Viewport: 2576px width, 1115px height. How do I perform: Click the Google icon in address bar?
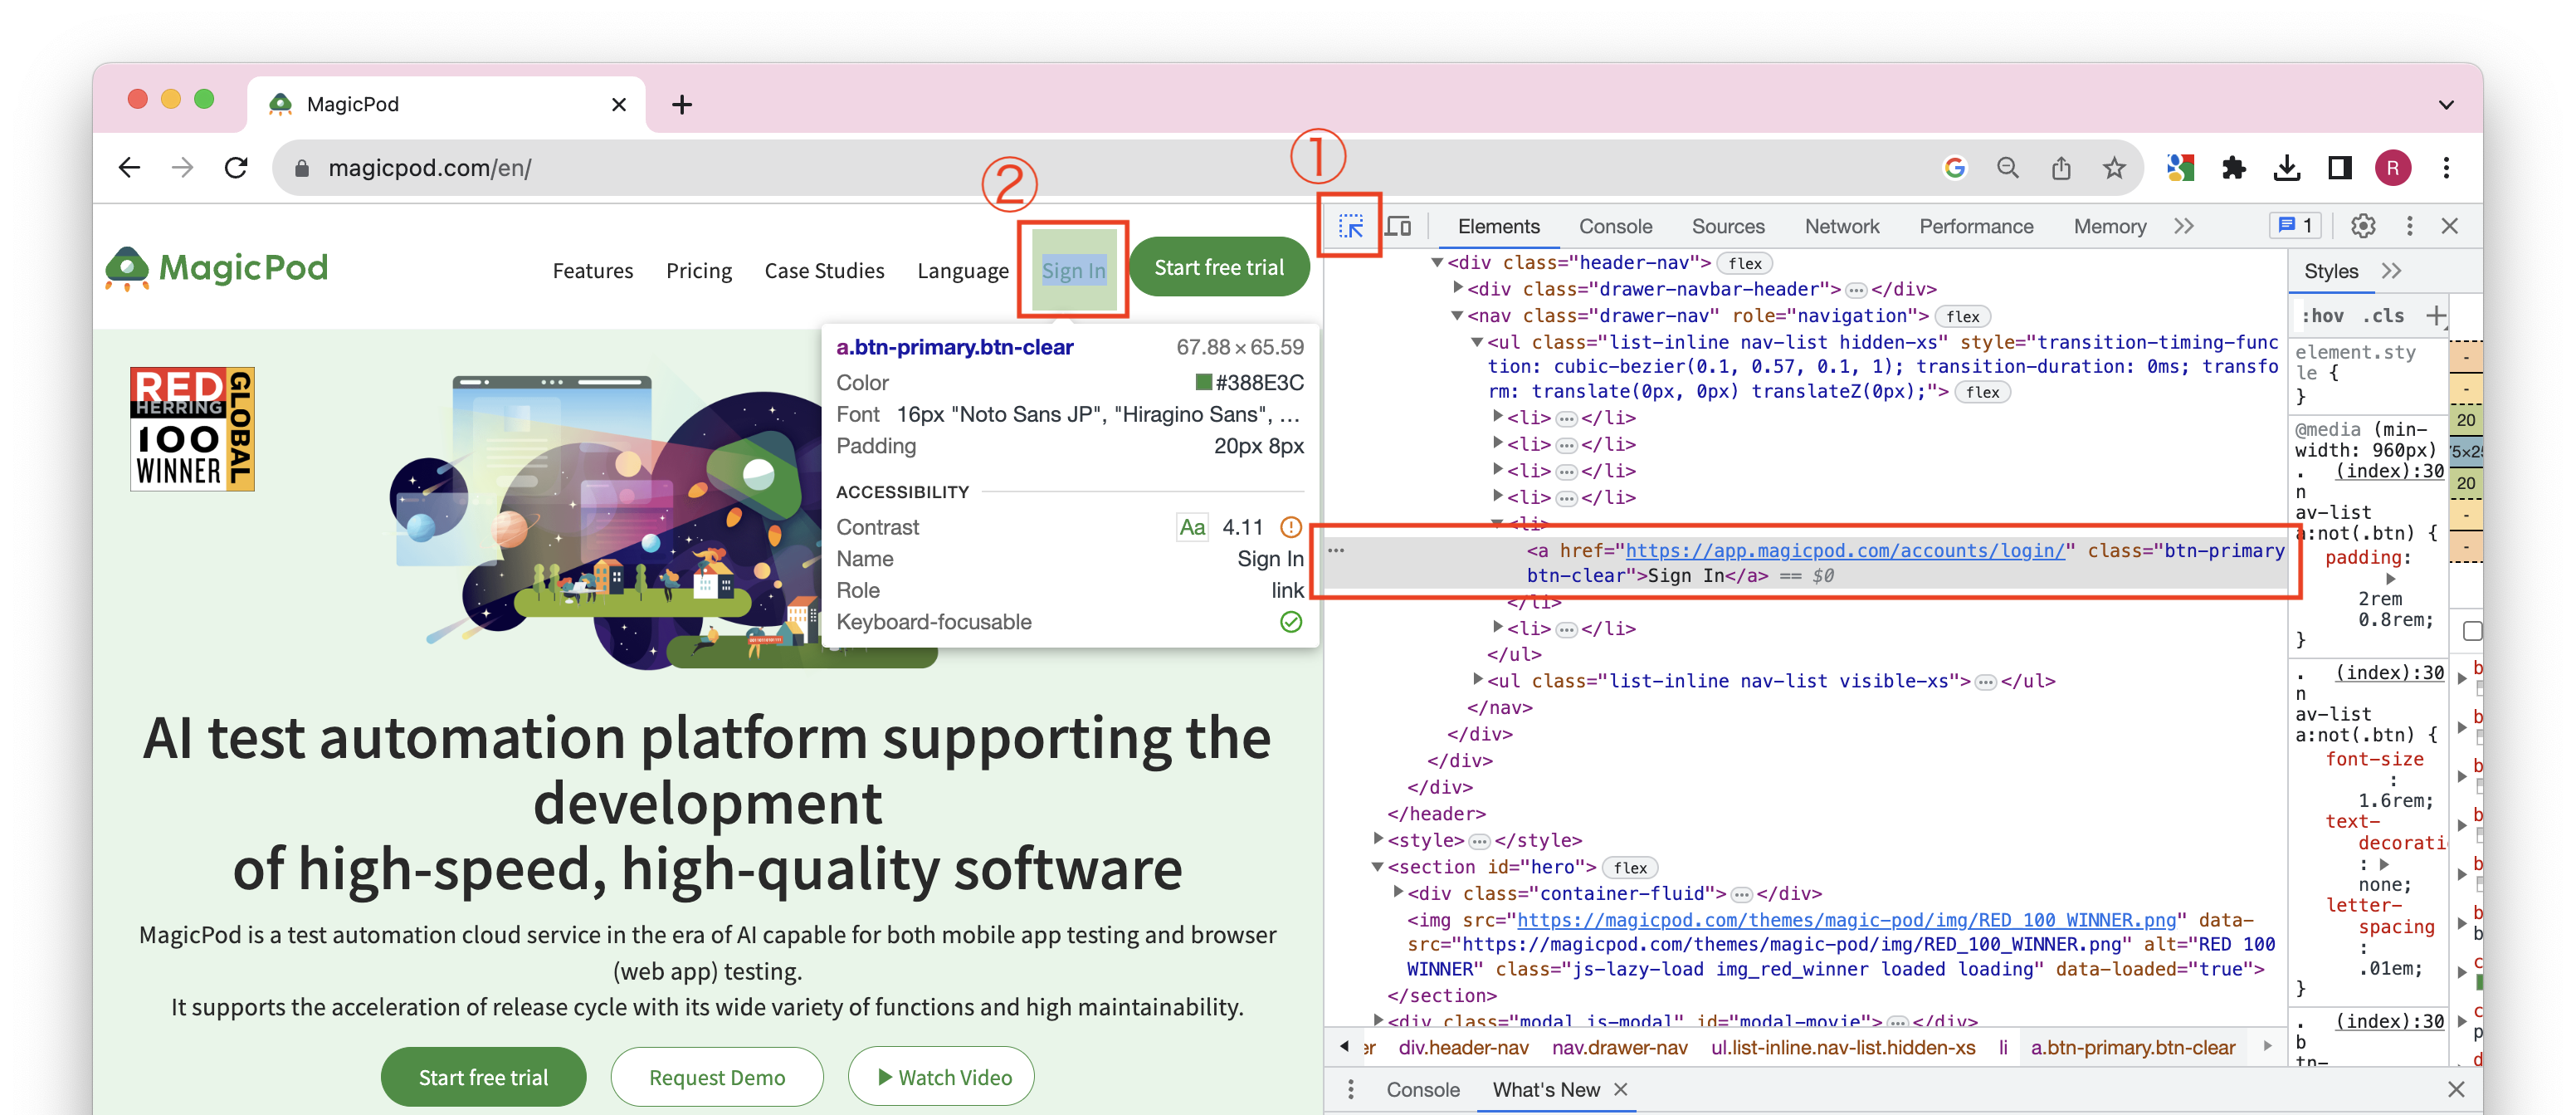click(1954, 168)
